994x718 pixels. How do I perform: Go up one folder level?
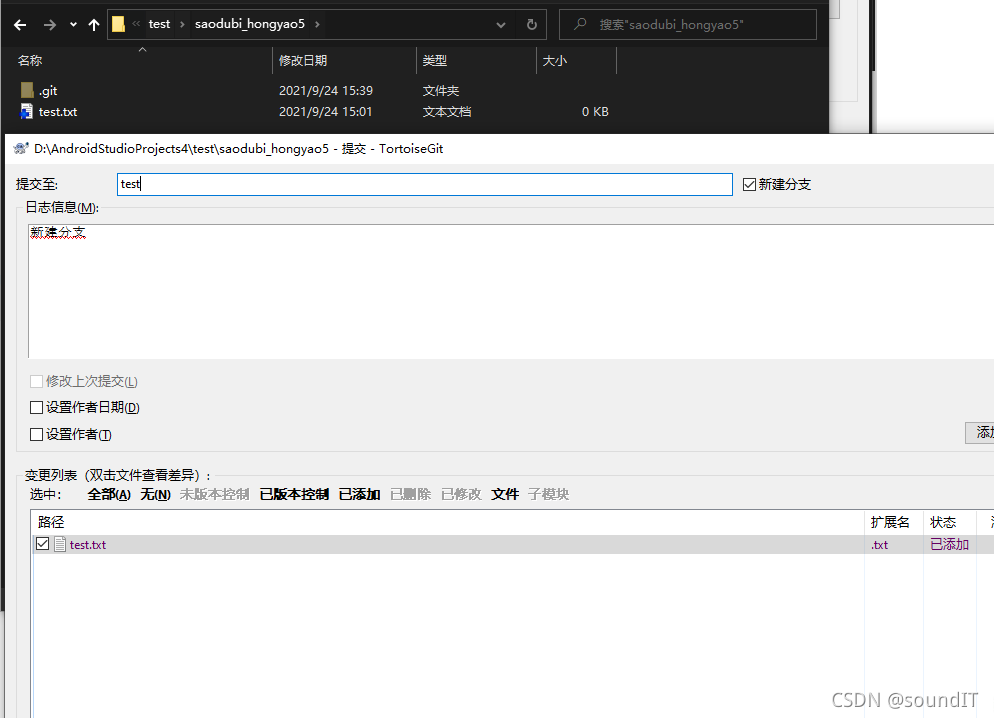pos(94,25)
